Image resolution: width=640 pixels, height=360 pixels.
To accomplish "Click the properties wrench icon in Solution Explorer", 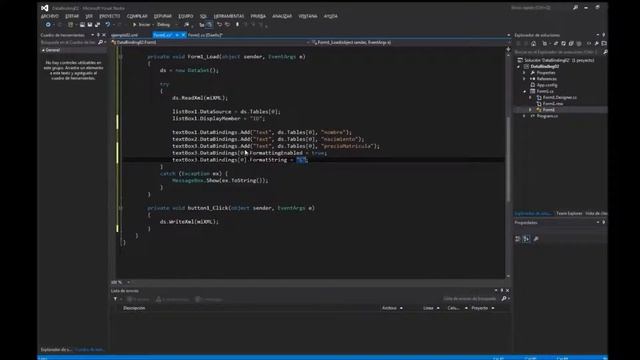I will pyautogui.click(x=596, y=43).
